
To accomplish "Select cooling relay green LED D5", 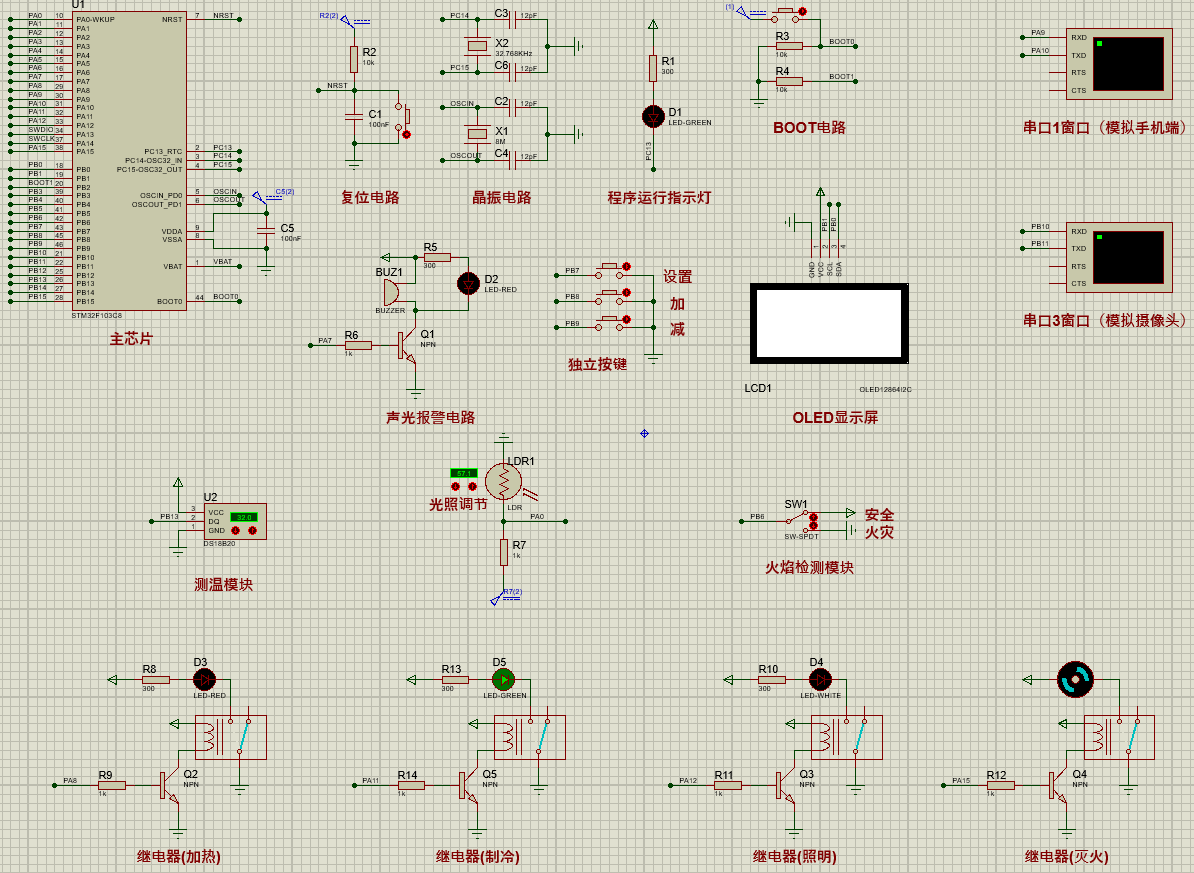I will point(503,680).
